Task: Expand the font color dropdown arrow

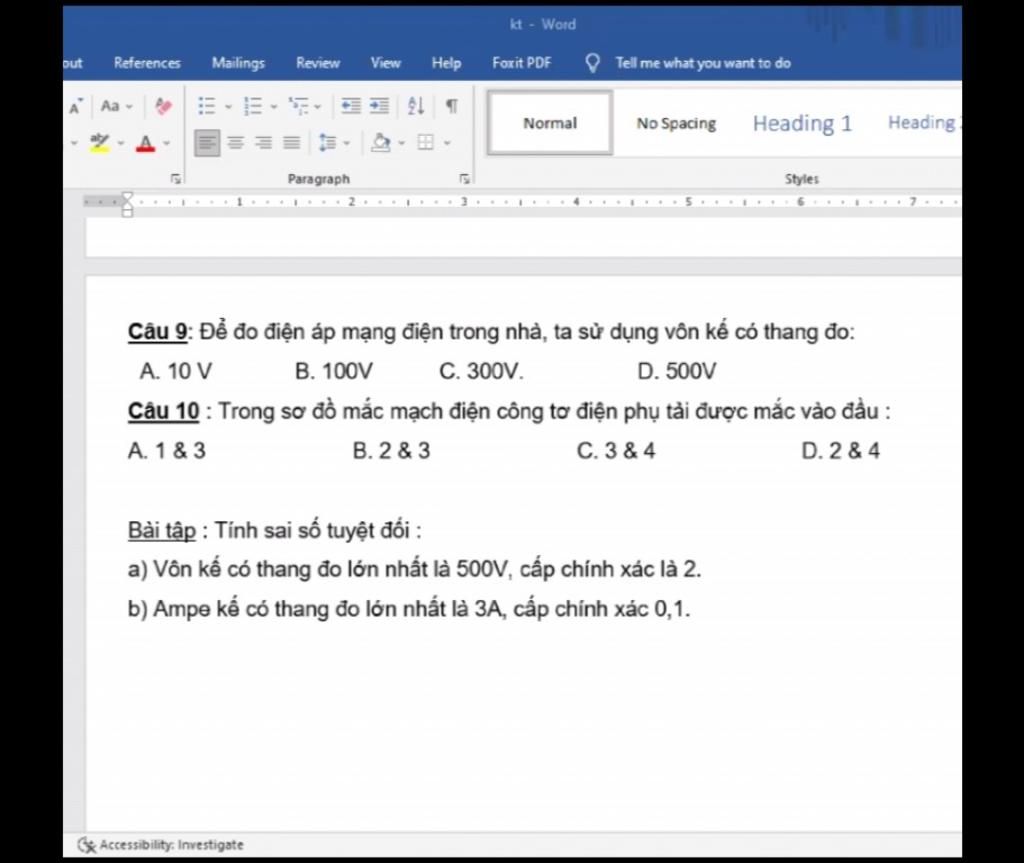Action: coord(167,143)
